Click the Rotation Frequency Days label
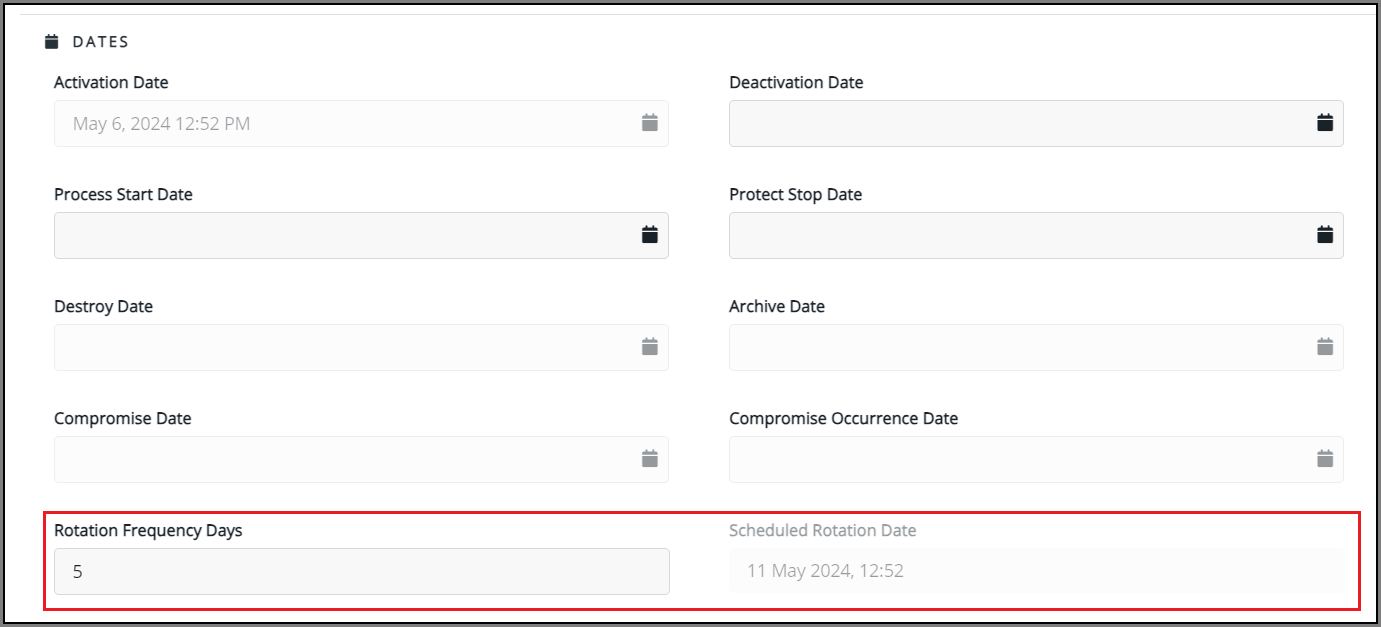The height and width of the screenshot is (627, 1381). (148, 531)
